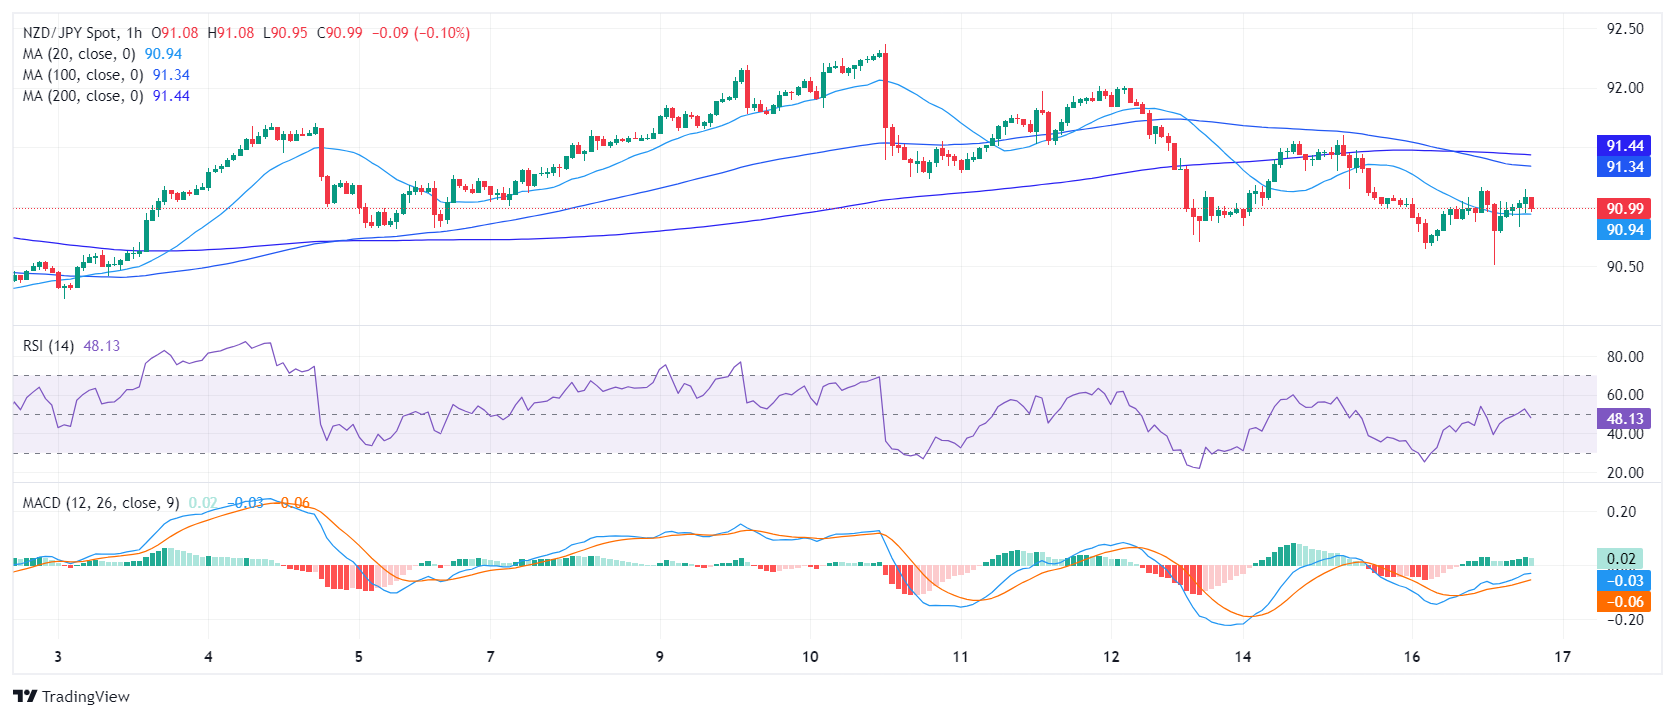Click the 92.00 level on price axis
The image size is (1675, 718).
coord(1624,88)
